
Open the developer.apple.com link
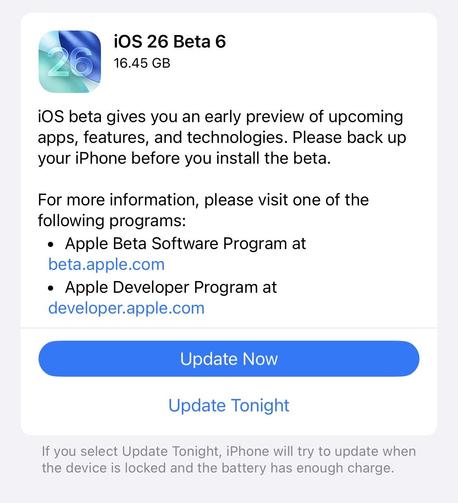pos(126,308)
